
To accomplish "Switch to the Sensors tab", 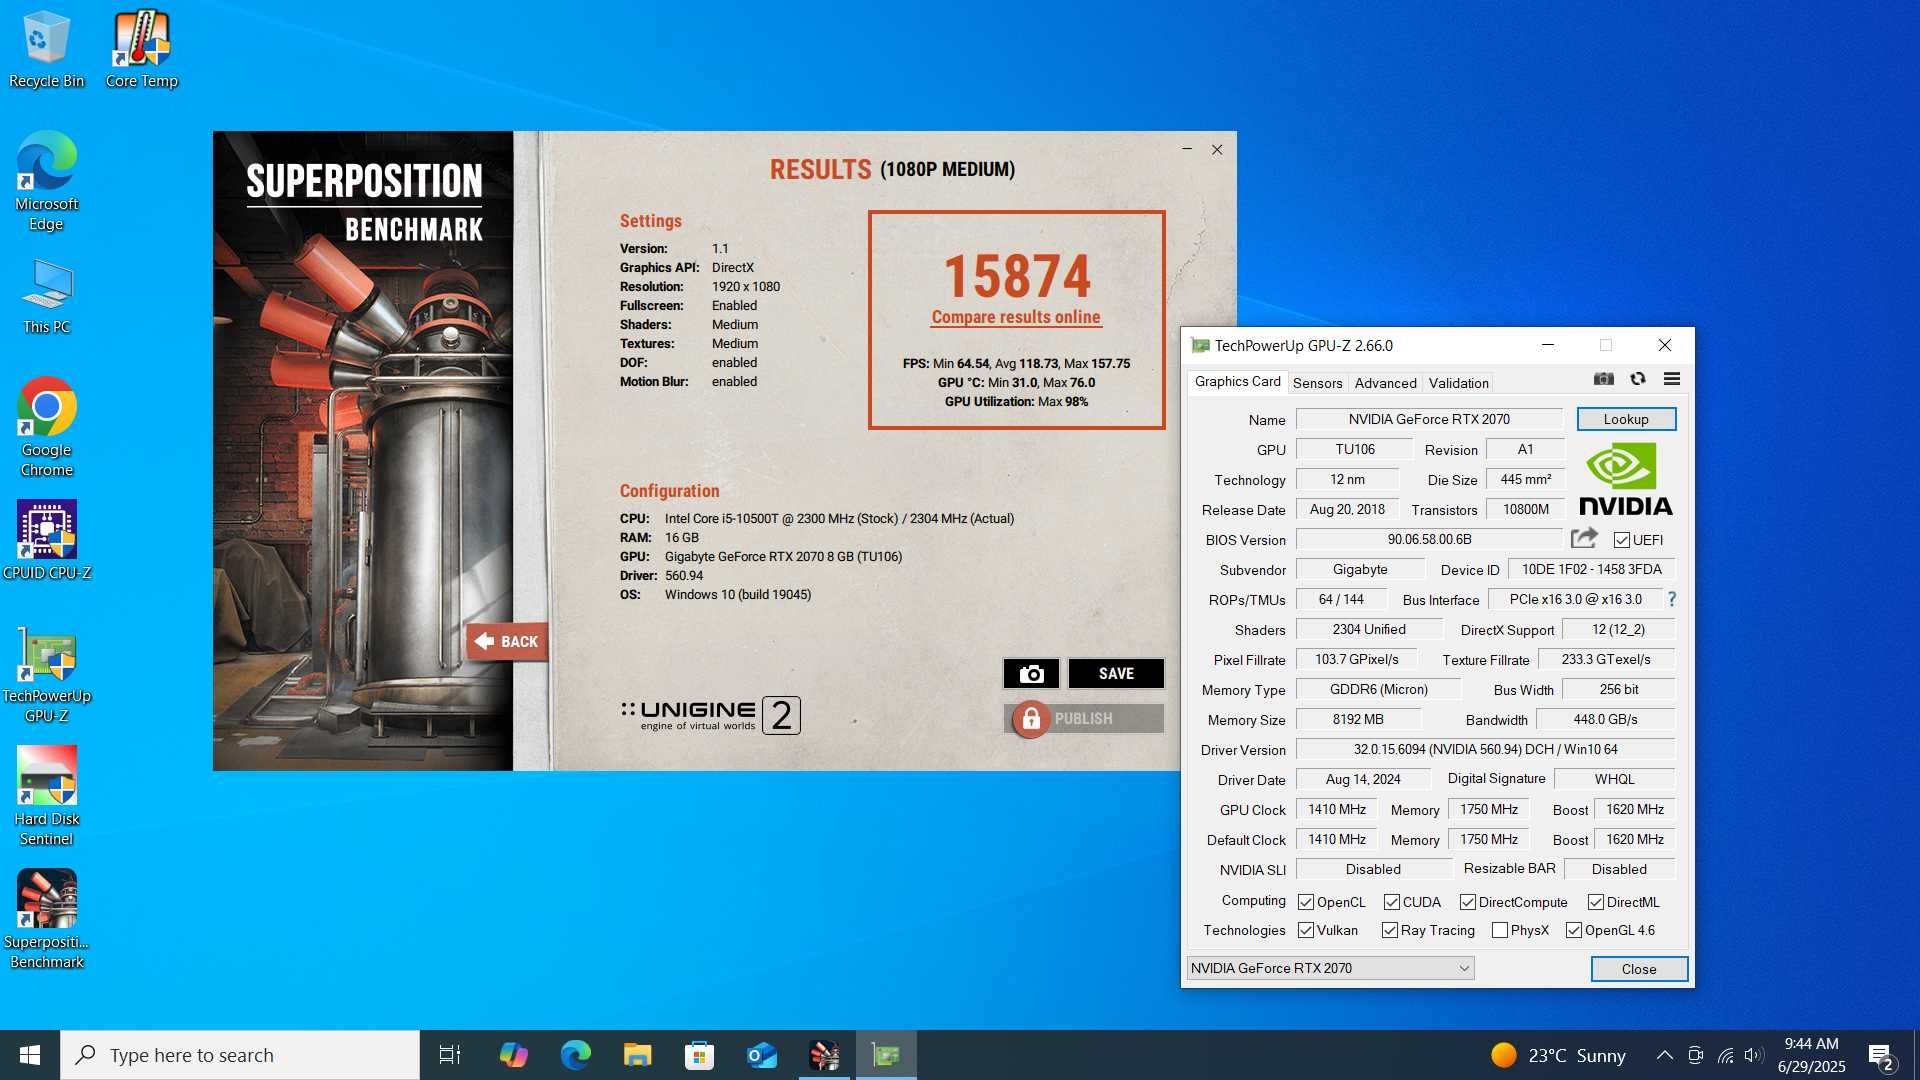I will point(1317,383).
